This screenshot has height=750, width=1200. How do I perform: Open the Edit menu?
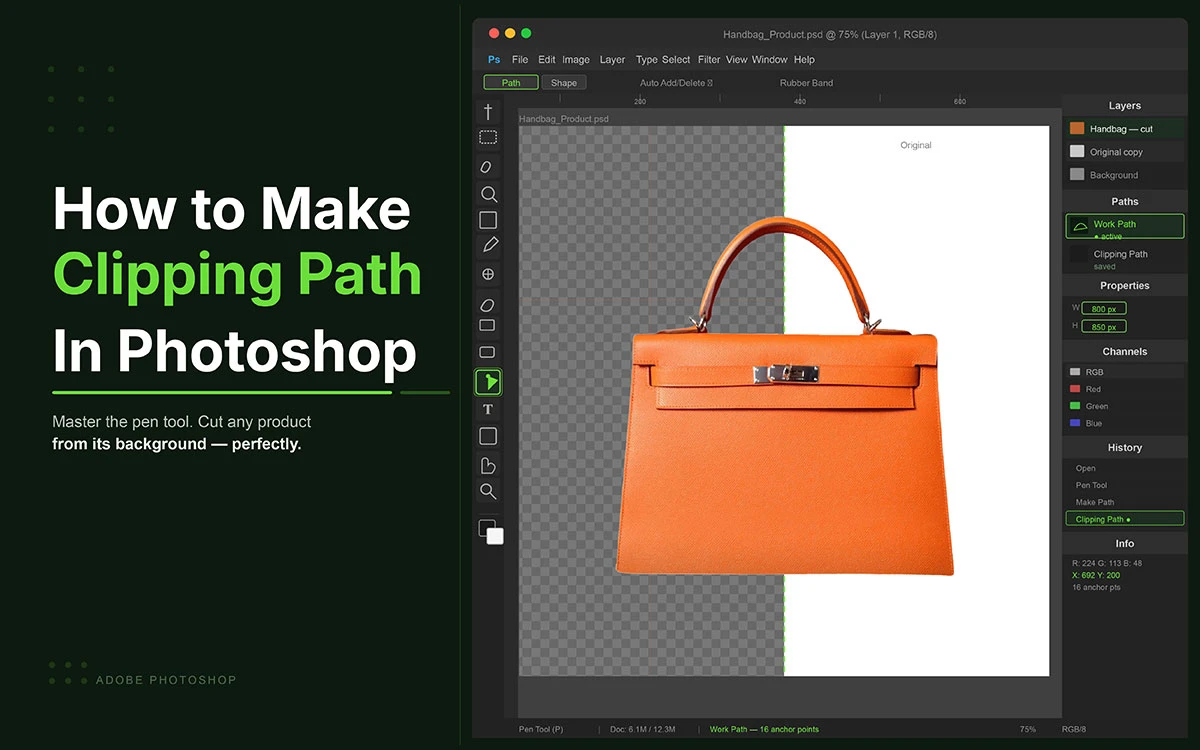546,60
